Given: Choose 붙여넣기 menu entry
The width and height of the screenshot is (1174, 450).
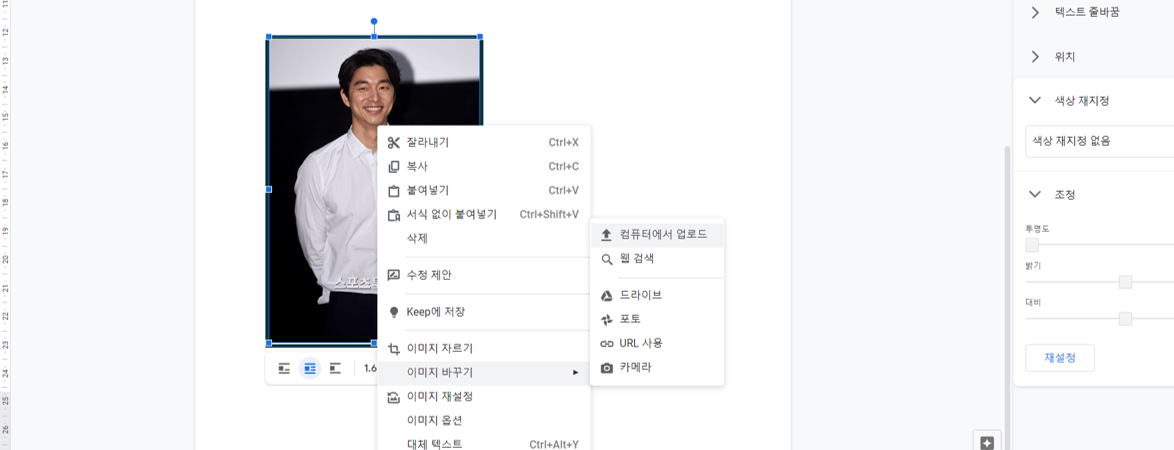Looking at the screenshot, I should [484, 190].
